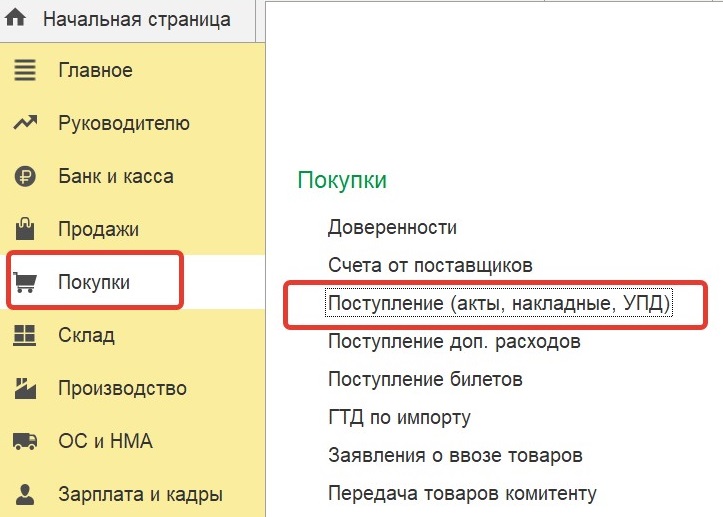Click the truck icon for ОС и НМА

tap(25, 441)
